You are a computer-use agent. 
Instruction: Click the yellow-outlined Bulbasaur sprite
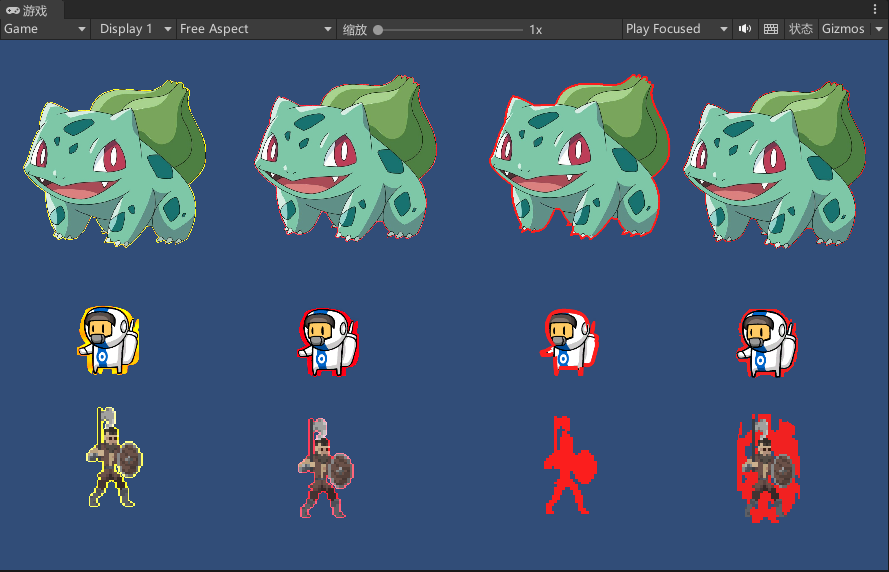113,163
